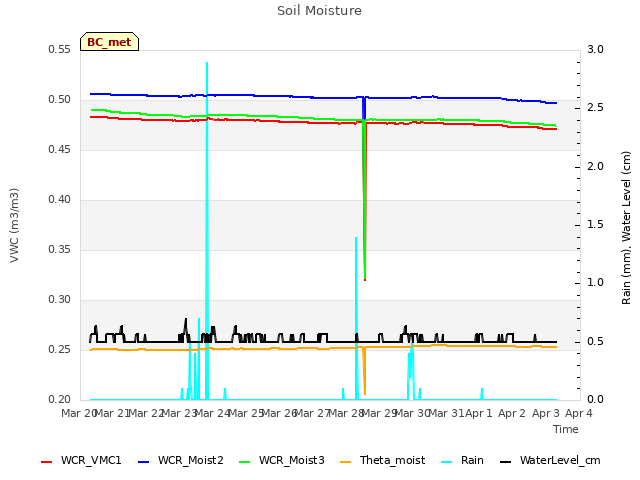The height and width of the screenshot is (480, 640).
Task: Click the Time axis label
Action: 566,429
